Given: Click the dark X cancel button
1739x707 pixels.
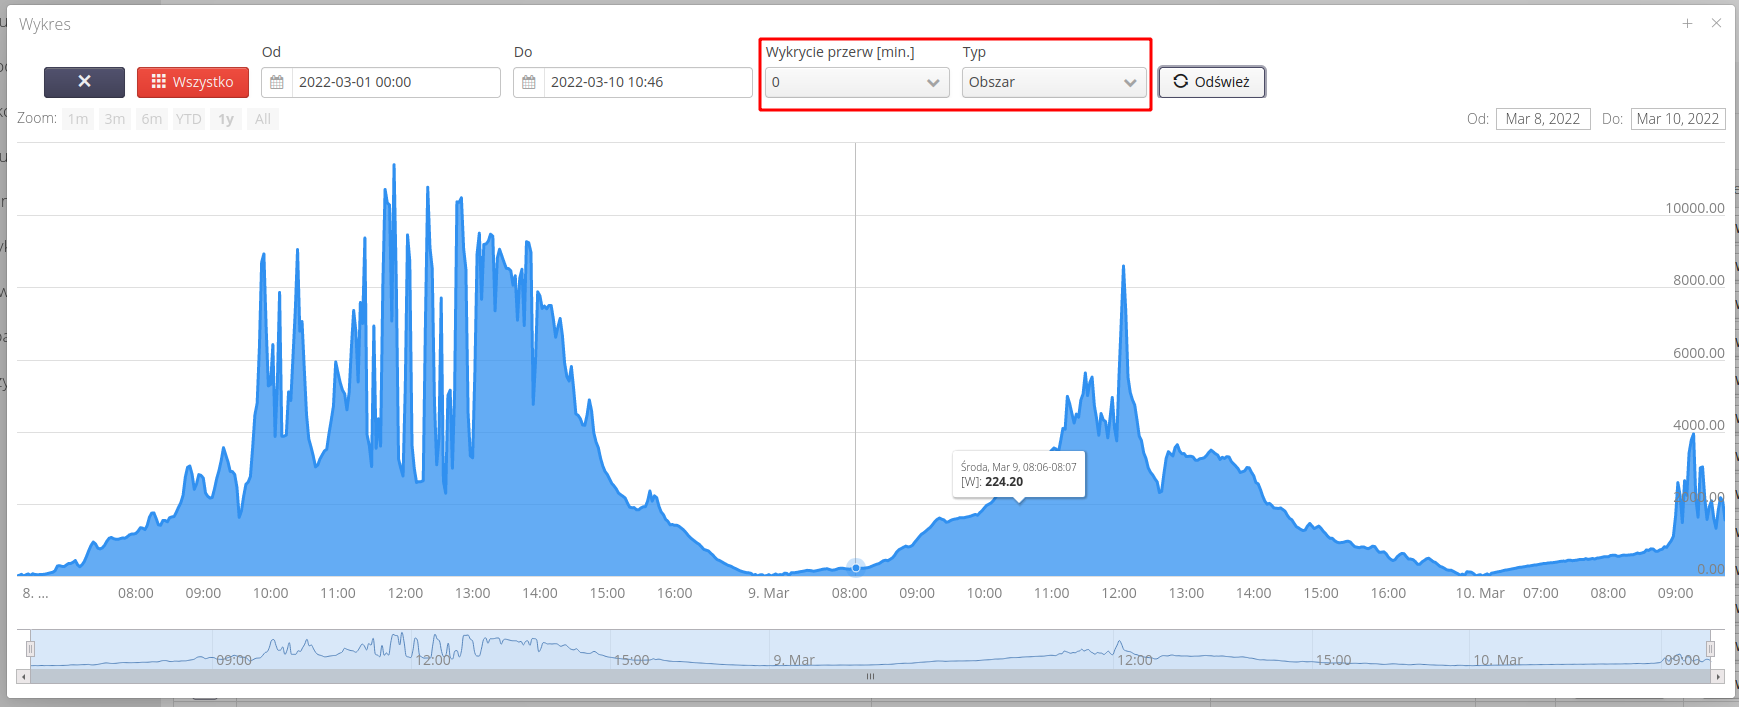Looking at the screenshot, I should tap(84, 82).
